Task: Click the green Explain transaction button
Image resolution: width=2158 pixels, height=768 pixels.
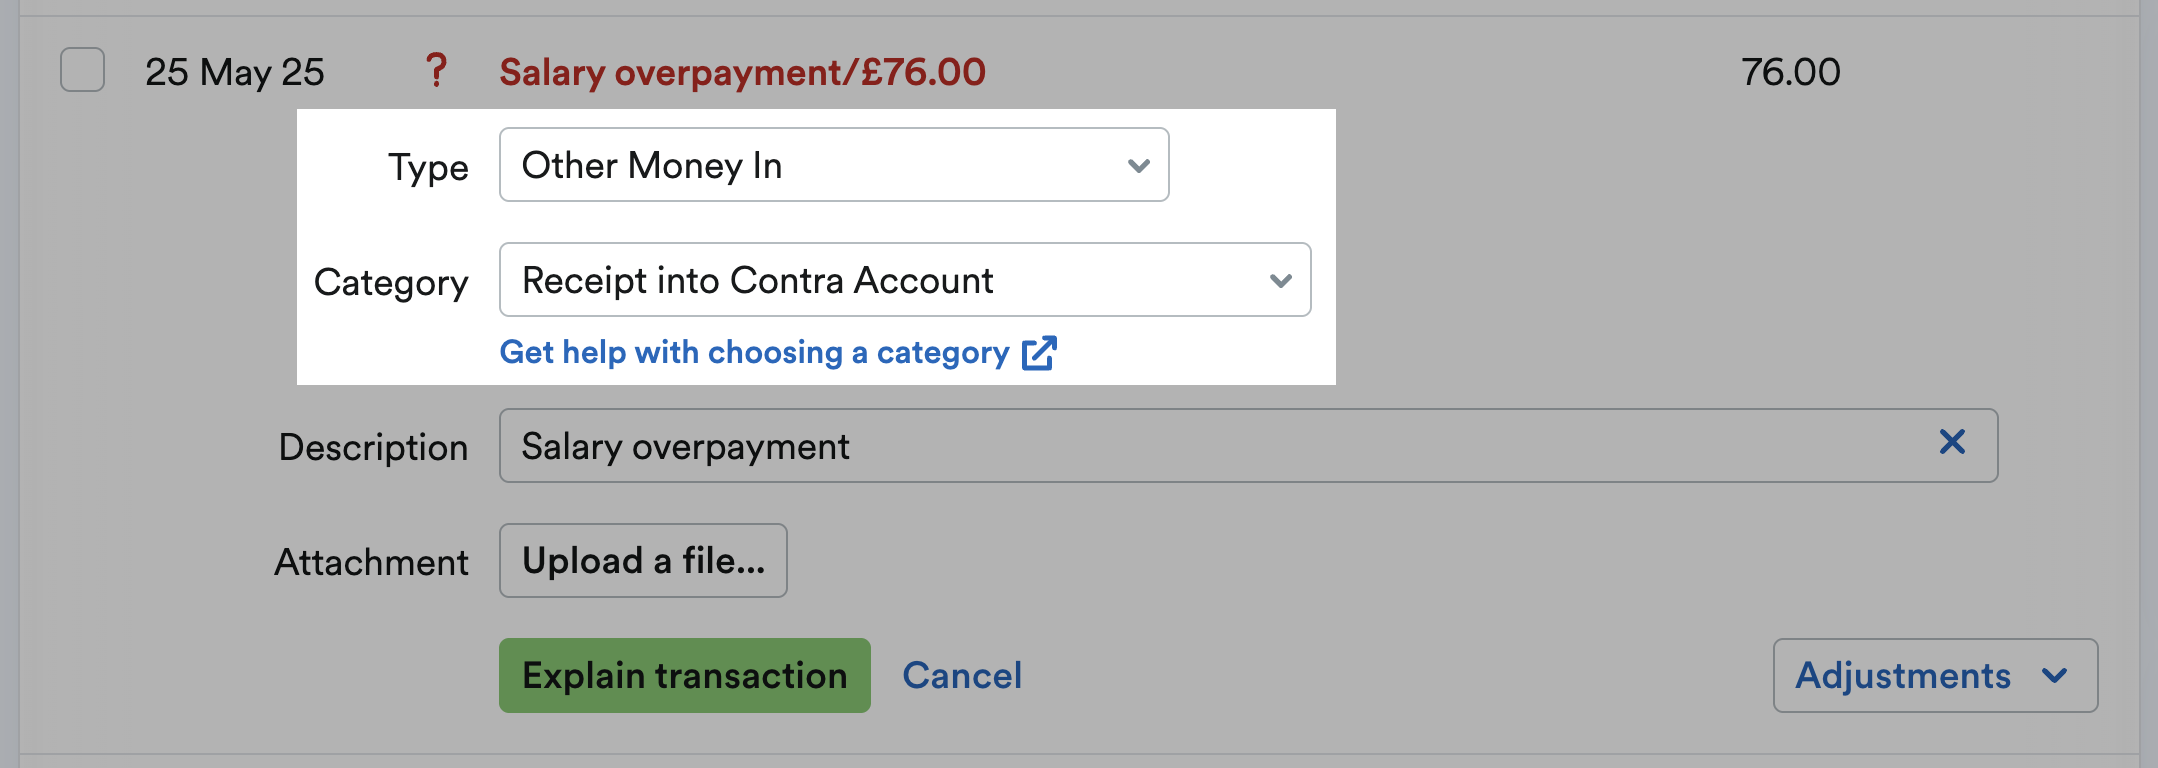Action: [684, 676]
